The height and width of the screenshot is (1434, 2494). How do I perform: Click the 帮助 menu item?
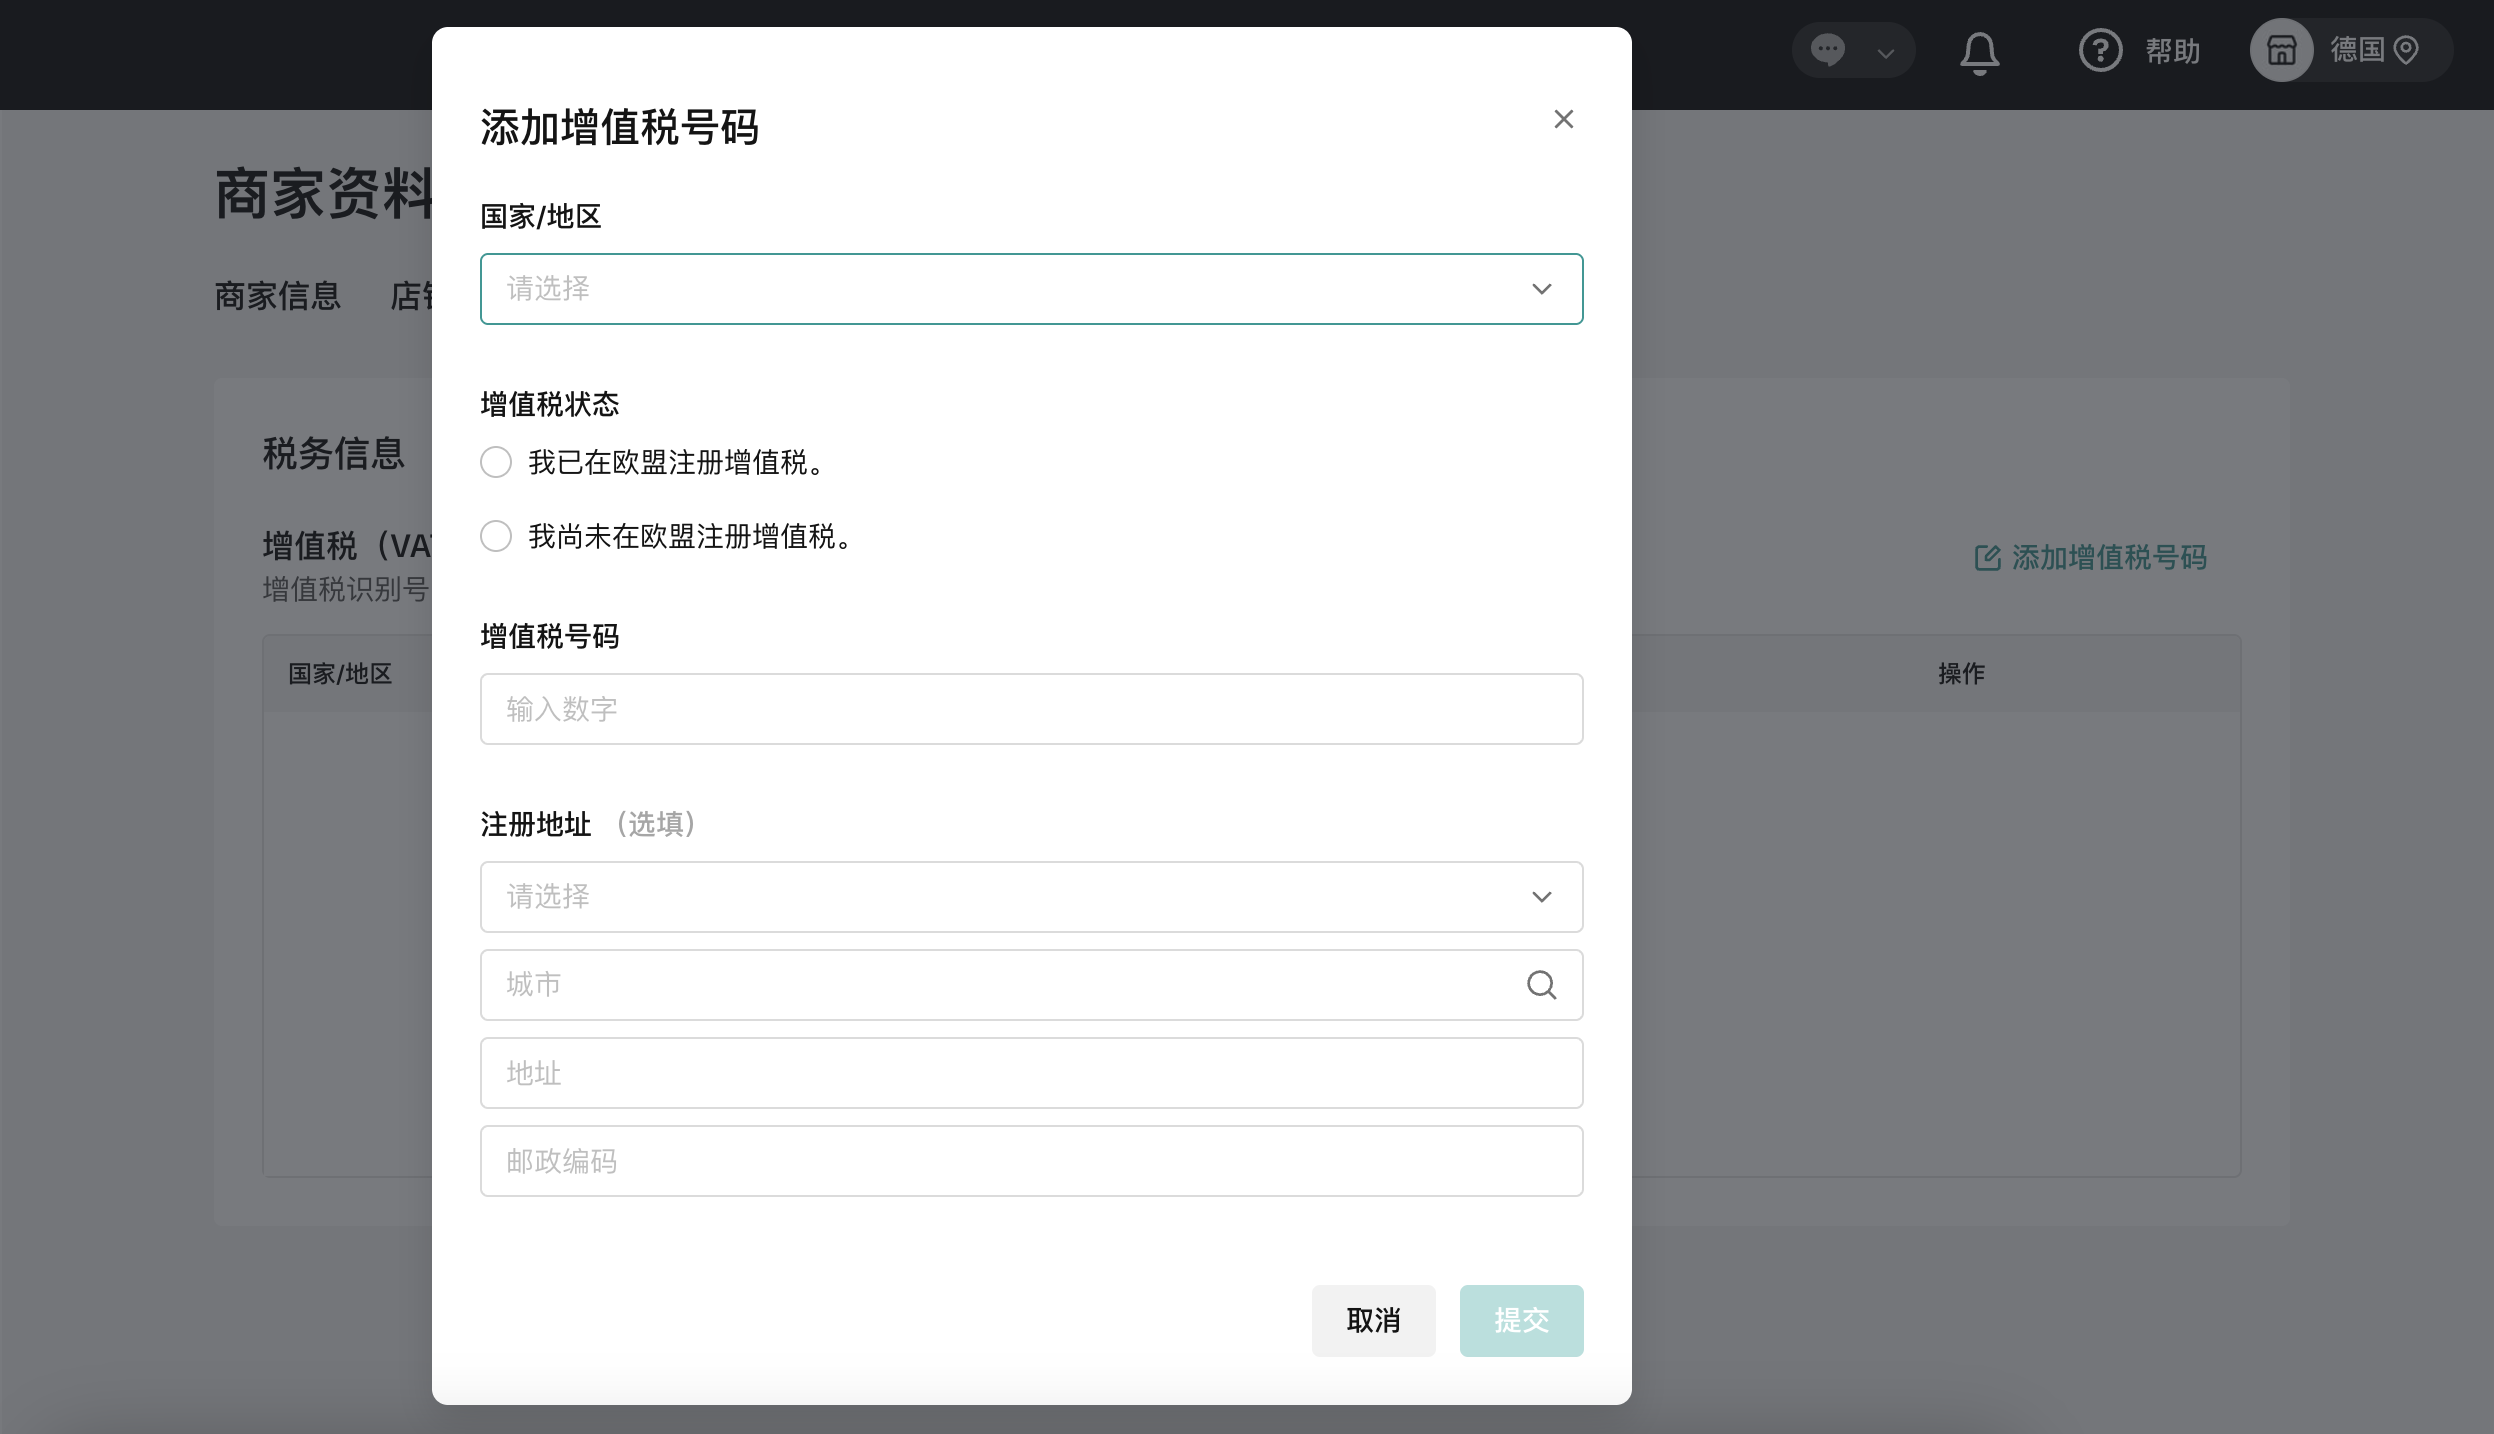pos(2172,51)
